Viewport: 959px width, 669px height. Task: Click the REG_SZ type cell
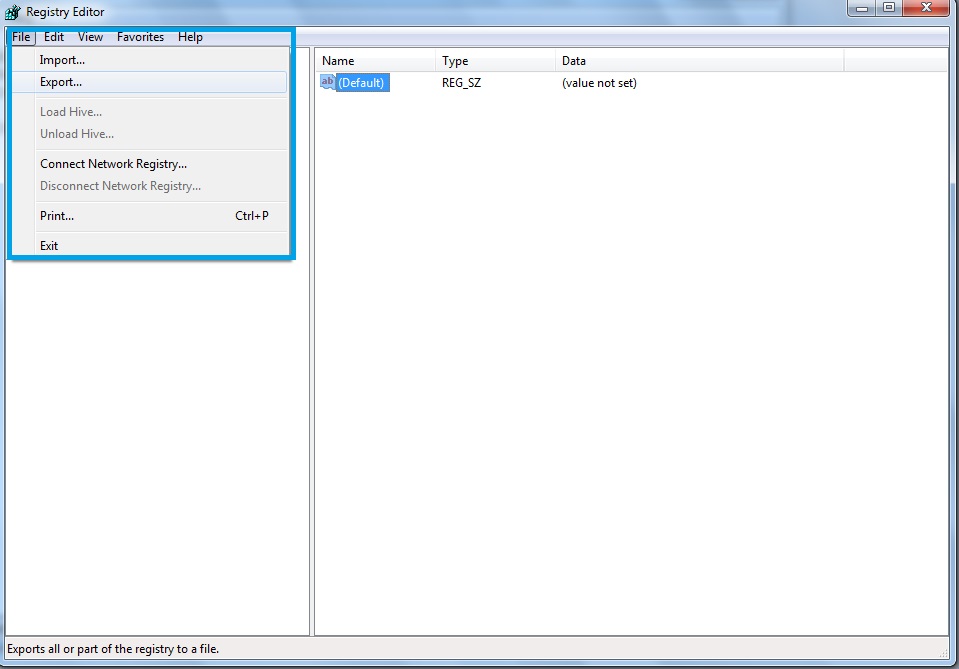click(x=462, y=83)
